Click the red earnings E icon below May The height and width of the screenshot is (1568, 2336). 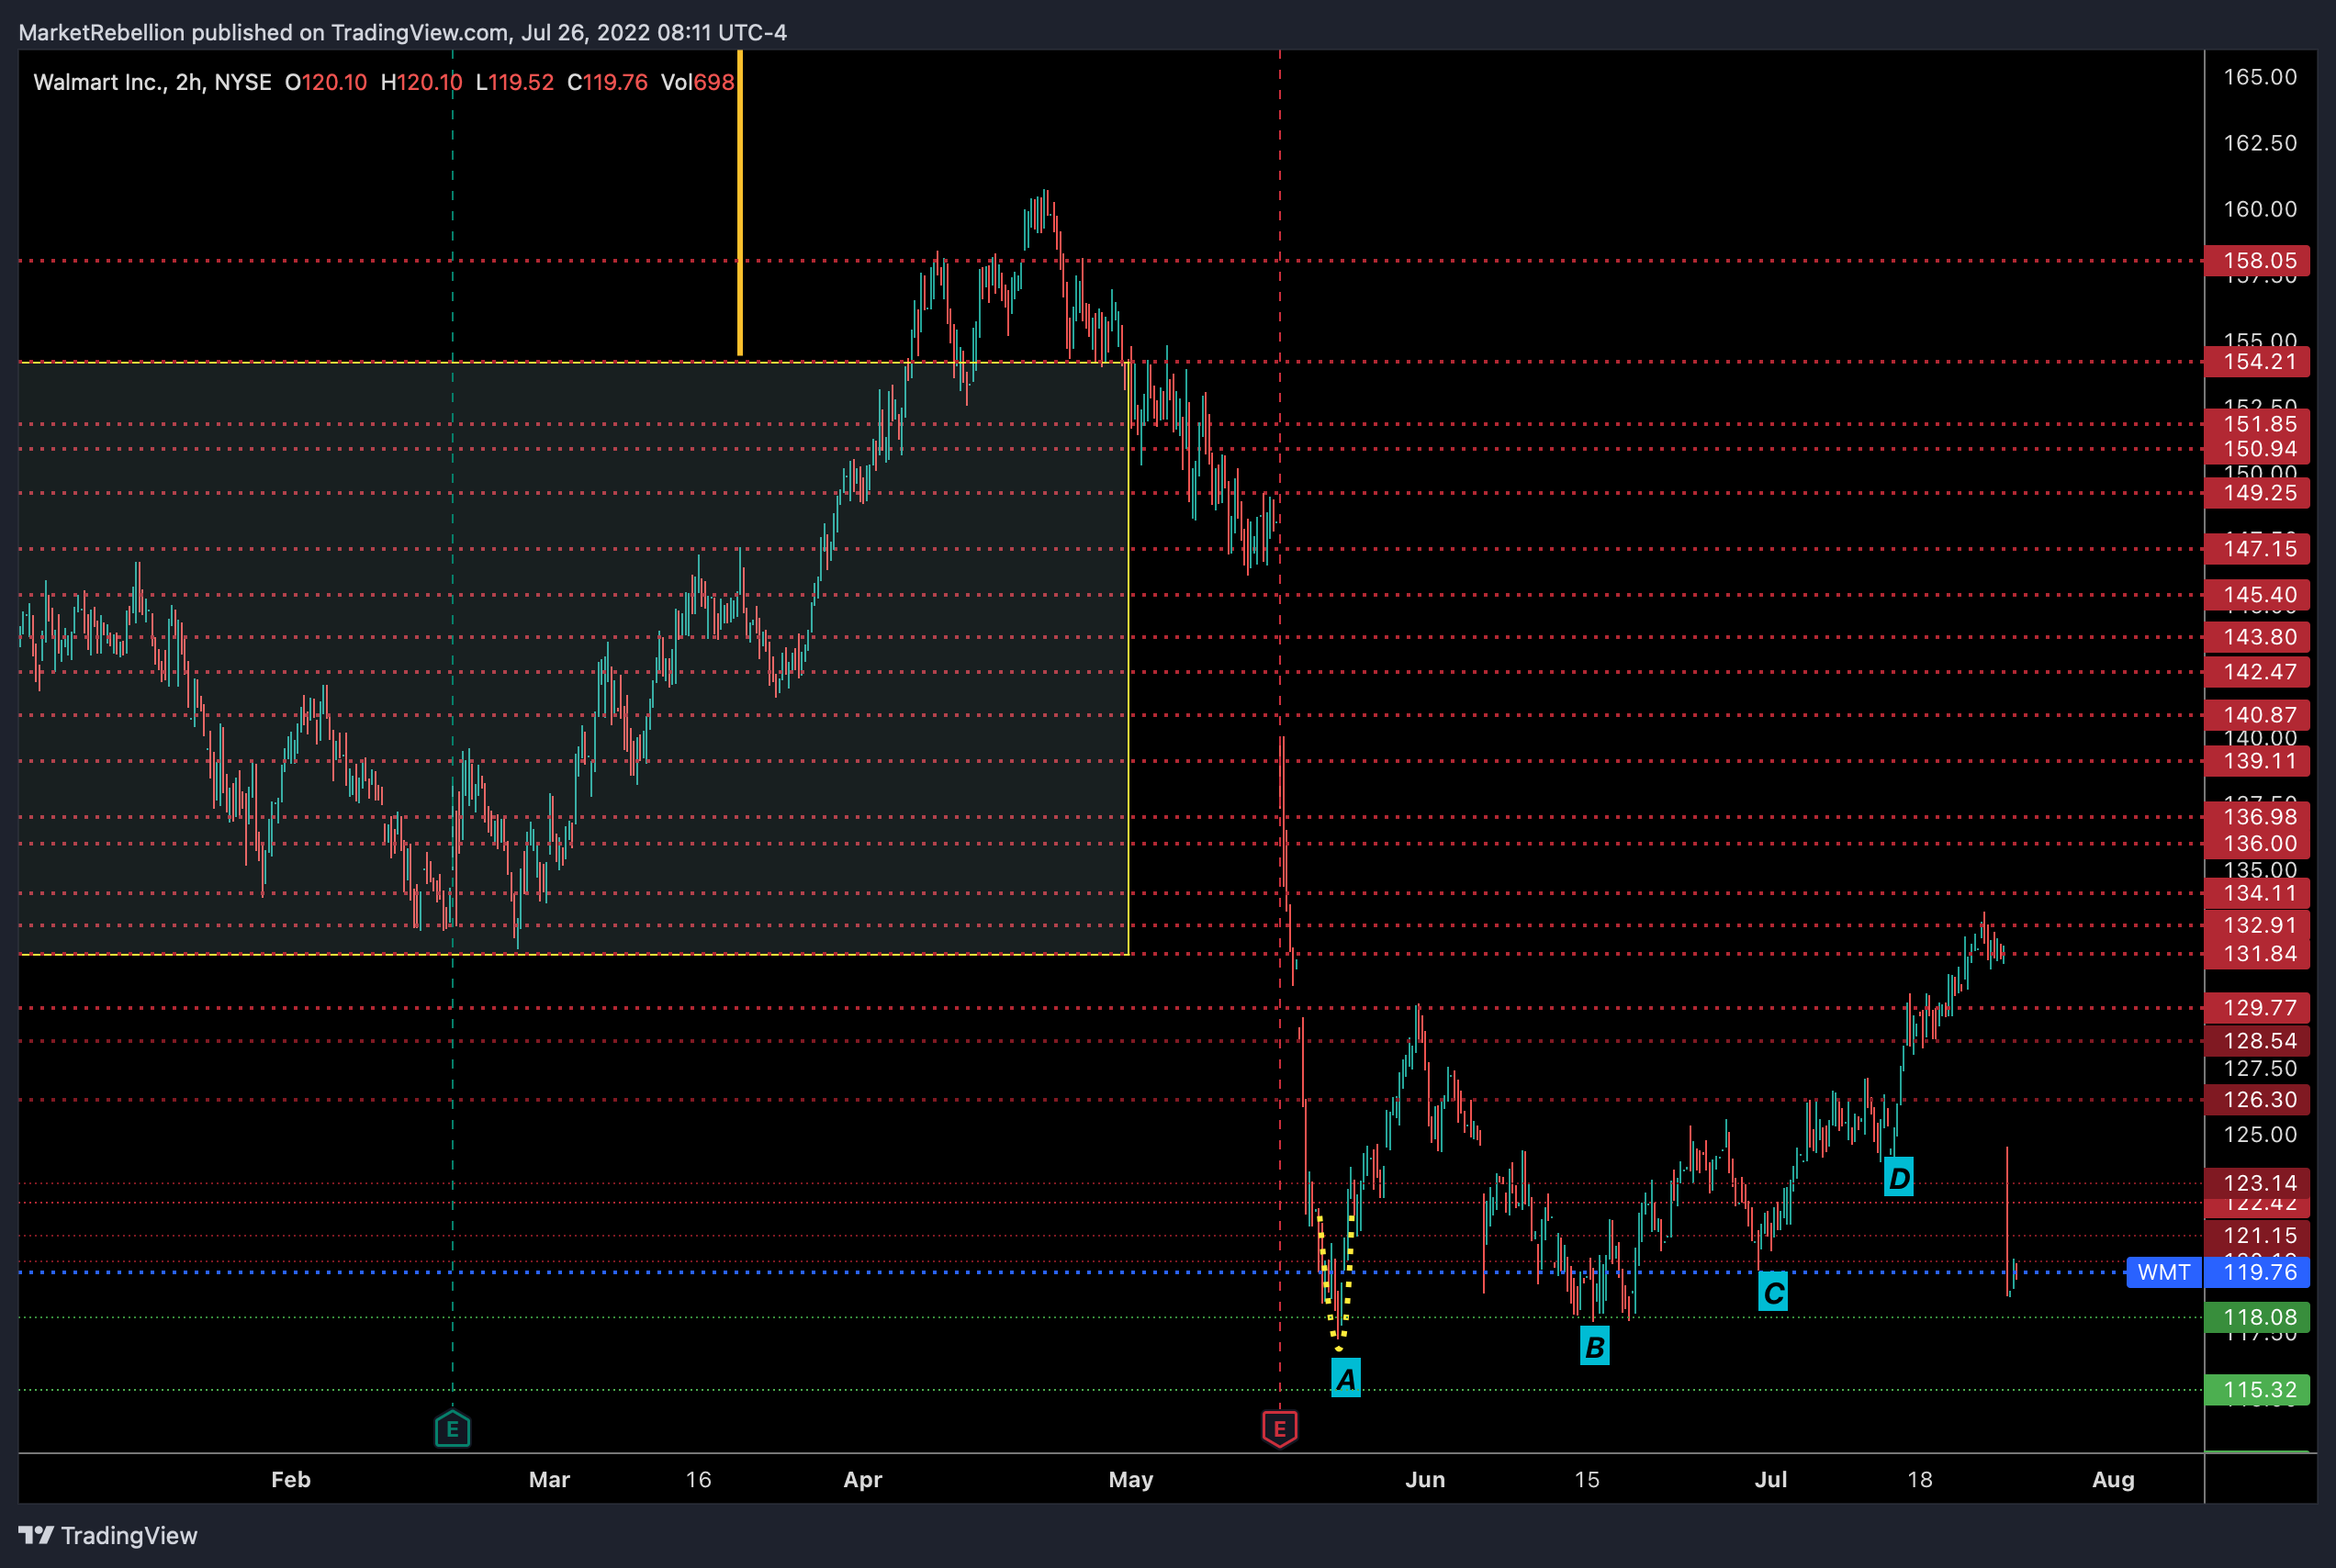point(1281,1429)
